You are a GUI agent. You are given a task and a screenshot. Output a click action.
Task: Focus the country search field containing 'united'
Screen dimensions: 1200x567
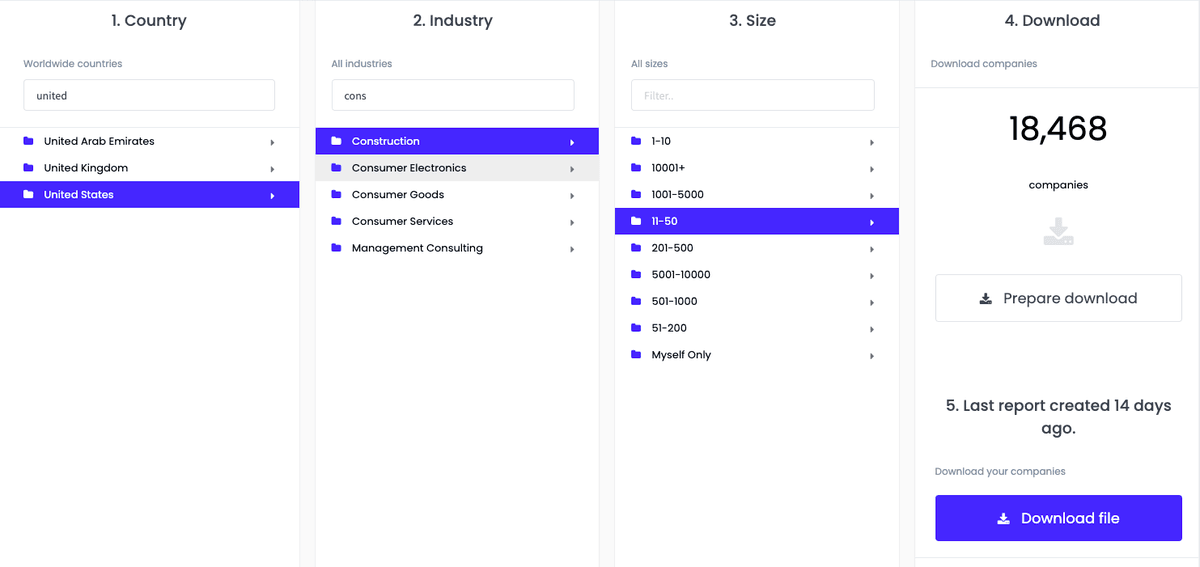click(149, 96)
